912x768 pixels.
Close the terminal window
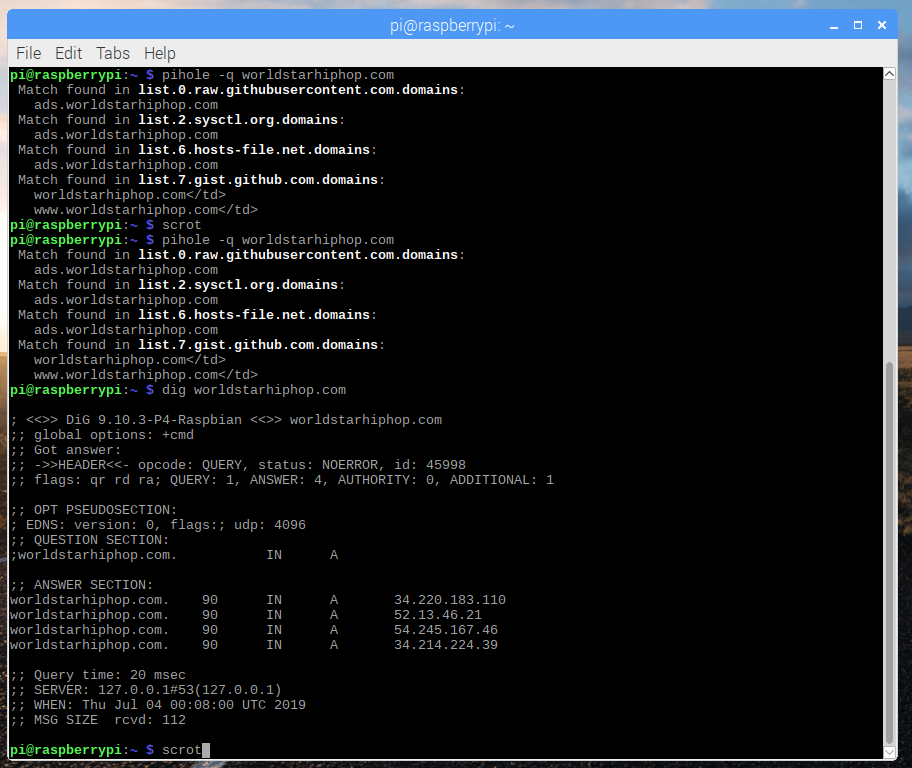882,25
